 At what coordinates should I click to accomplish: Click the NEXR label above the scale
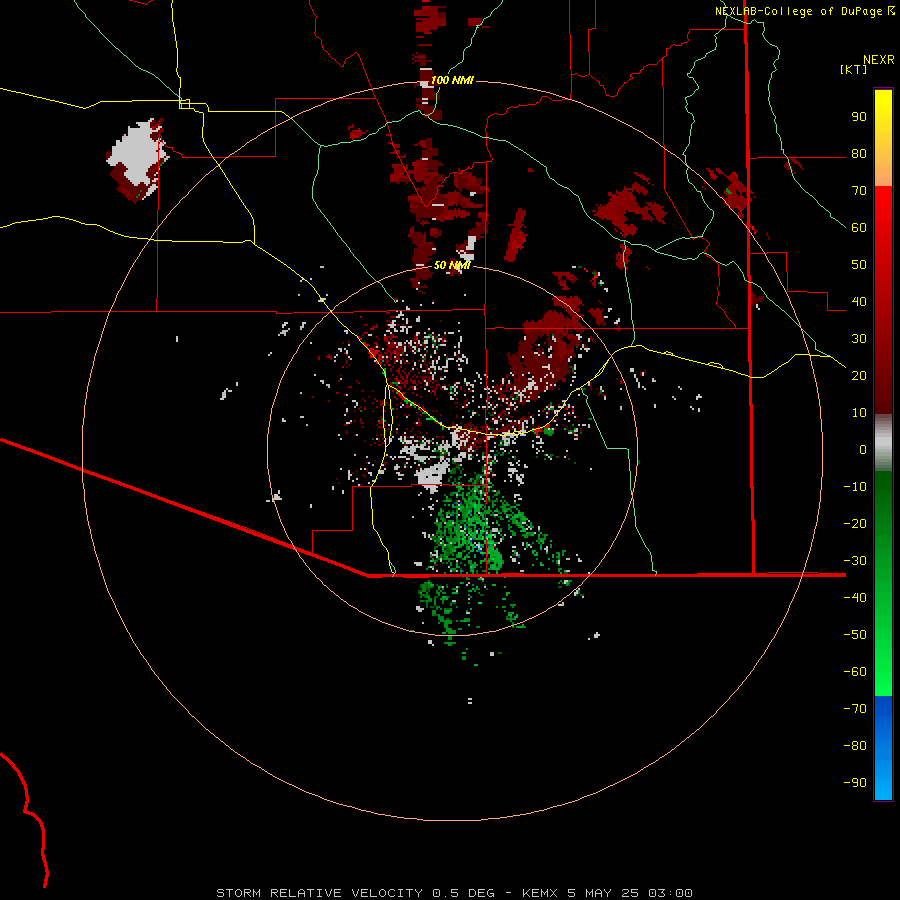tap(879, 60)
